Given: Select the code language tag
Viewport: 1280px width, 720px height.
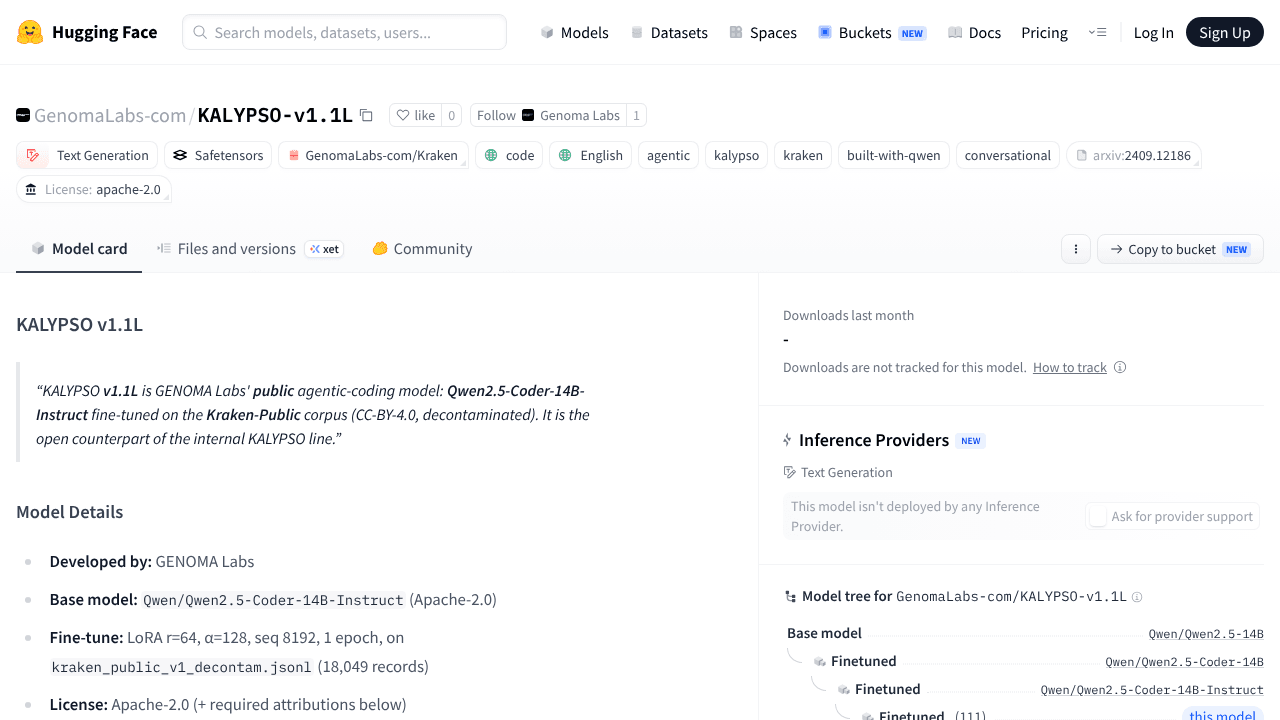Looking at the screenshot, I should (x=509, y=155).
